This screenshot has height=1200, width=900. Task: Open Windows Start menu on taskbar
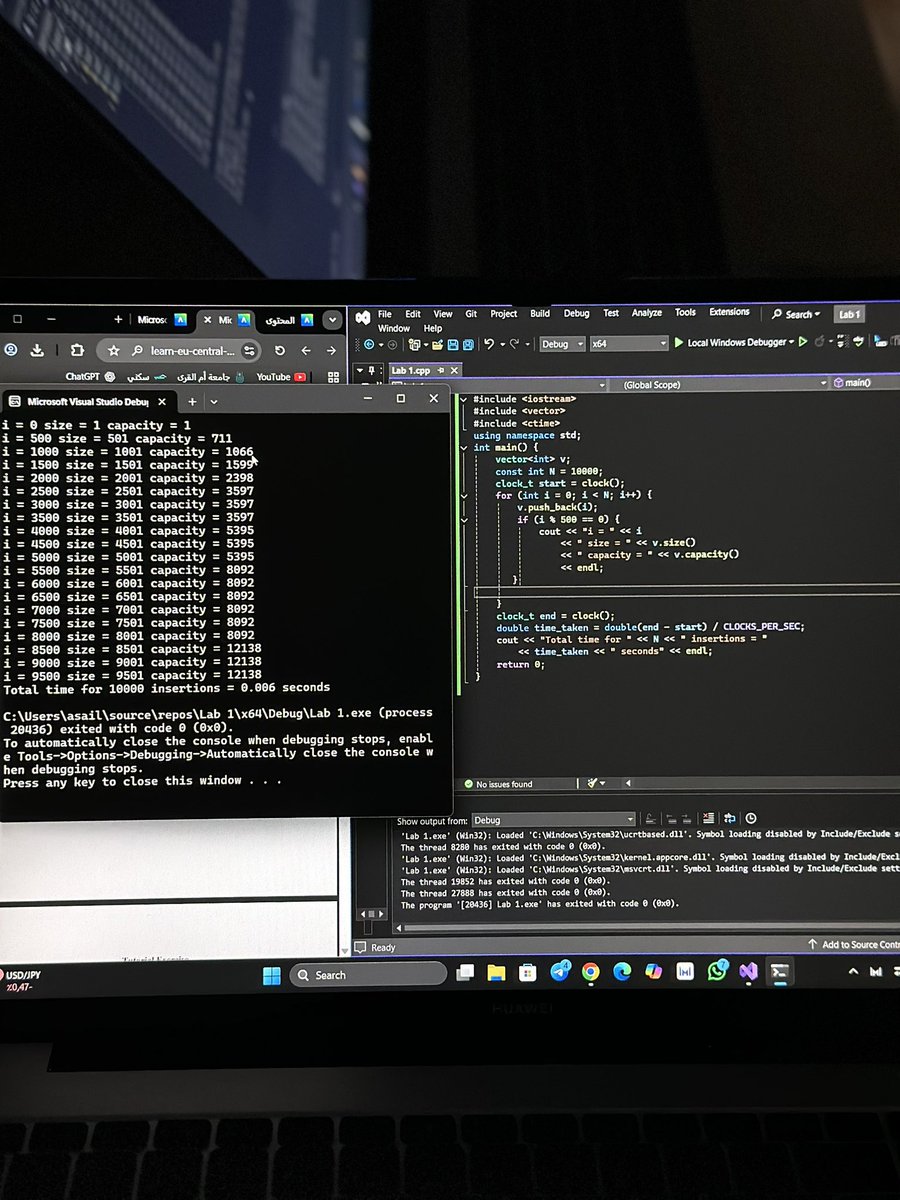click(272, 975)
